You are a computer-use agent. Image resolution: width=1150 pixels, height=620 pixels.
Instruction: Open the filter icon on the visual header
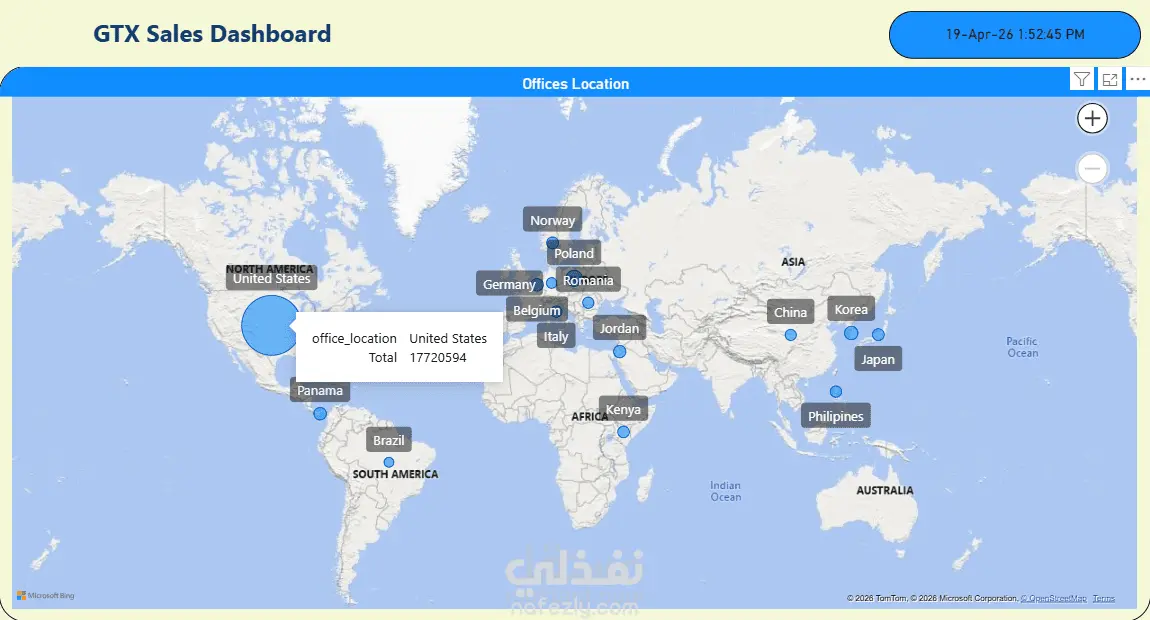point(1082,80)
